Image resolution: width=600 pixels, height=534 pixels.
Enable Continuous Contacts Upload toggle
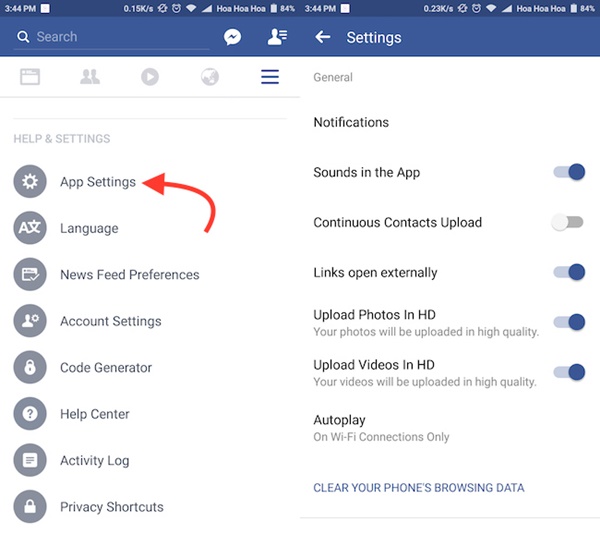(x=567, y=222)
